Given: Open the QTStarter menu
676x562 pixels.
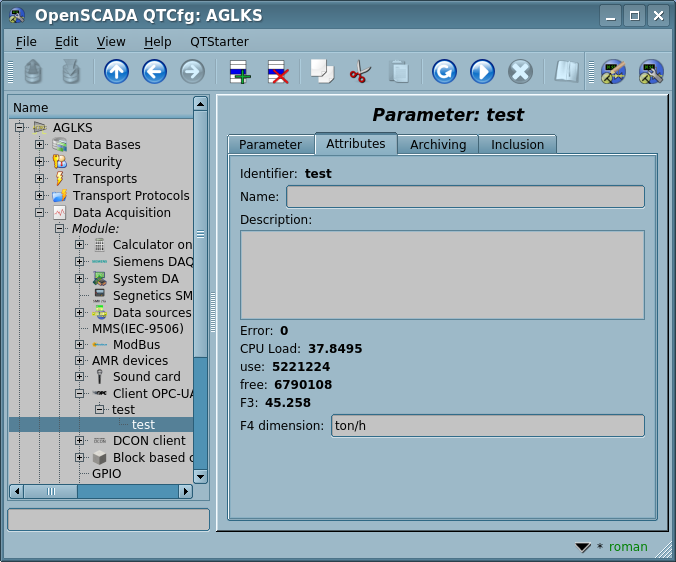Looking at the screenshot, I should click(x=219, y=42).
